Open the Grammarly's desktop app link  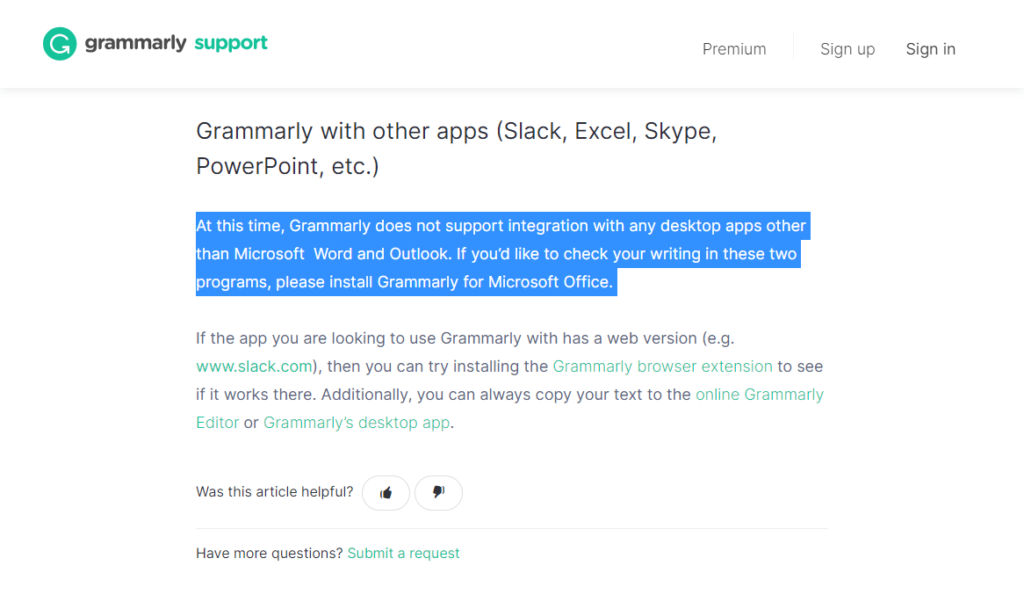coord(357,422)
